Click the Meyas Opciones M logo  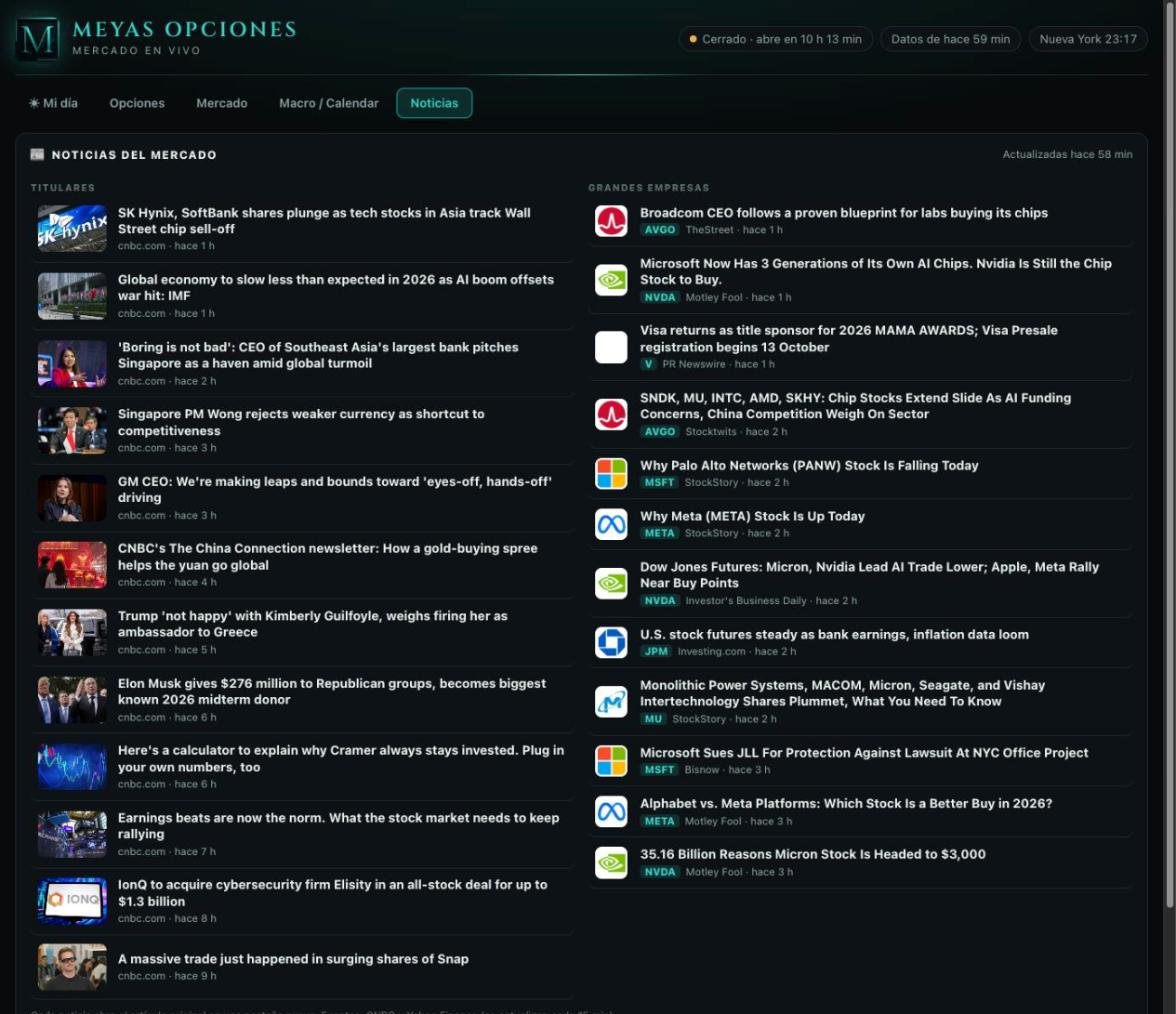tap(38, 38)
